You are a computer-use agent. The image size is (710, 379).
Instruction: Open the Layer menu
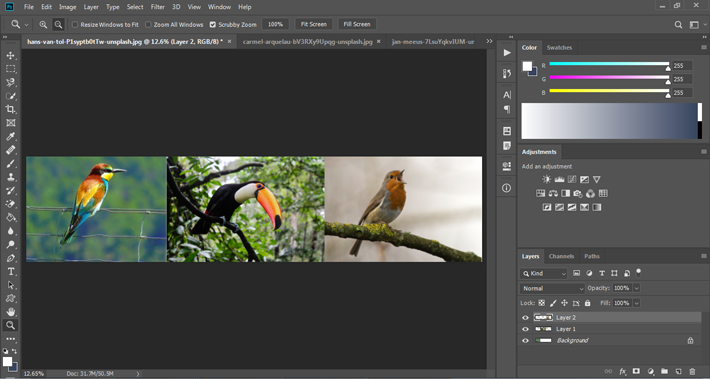(91, 7)
